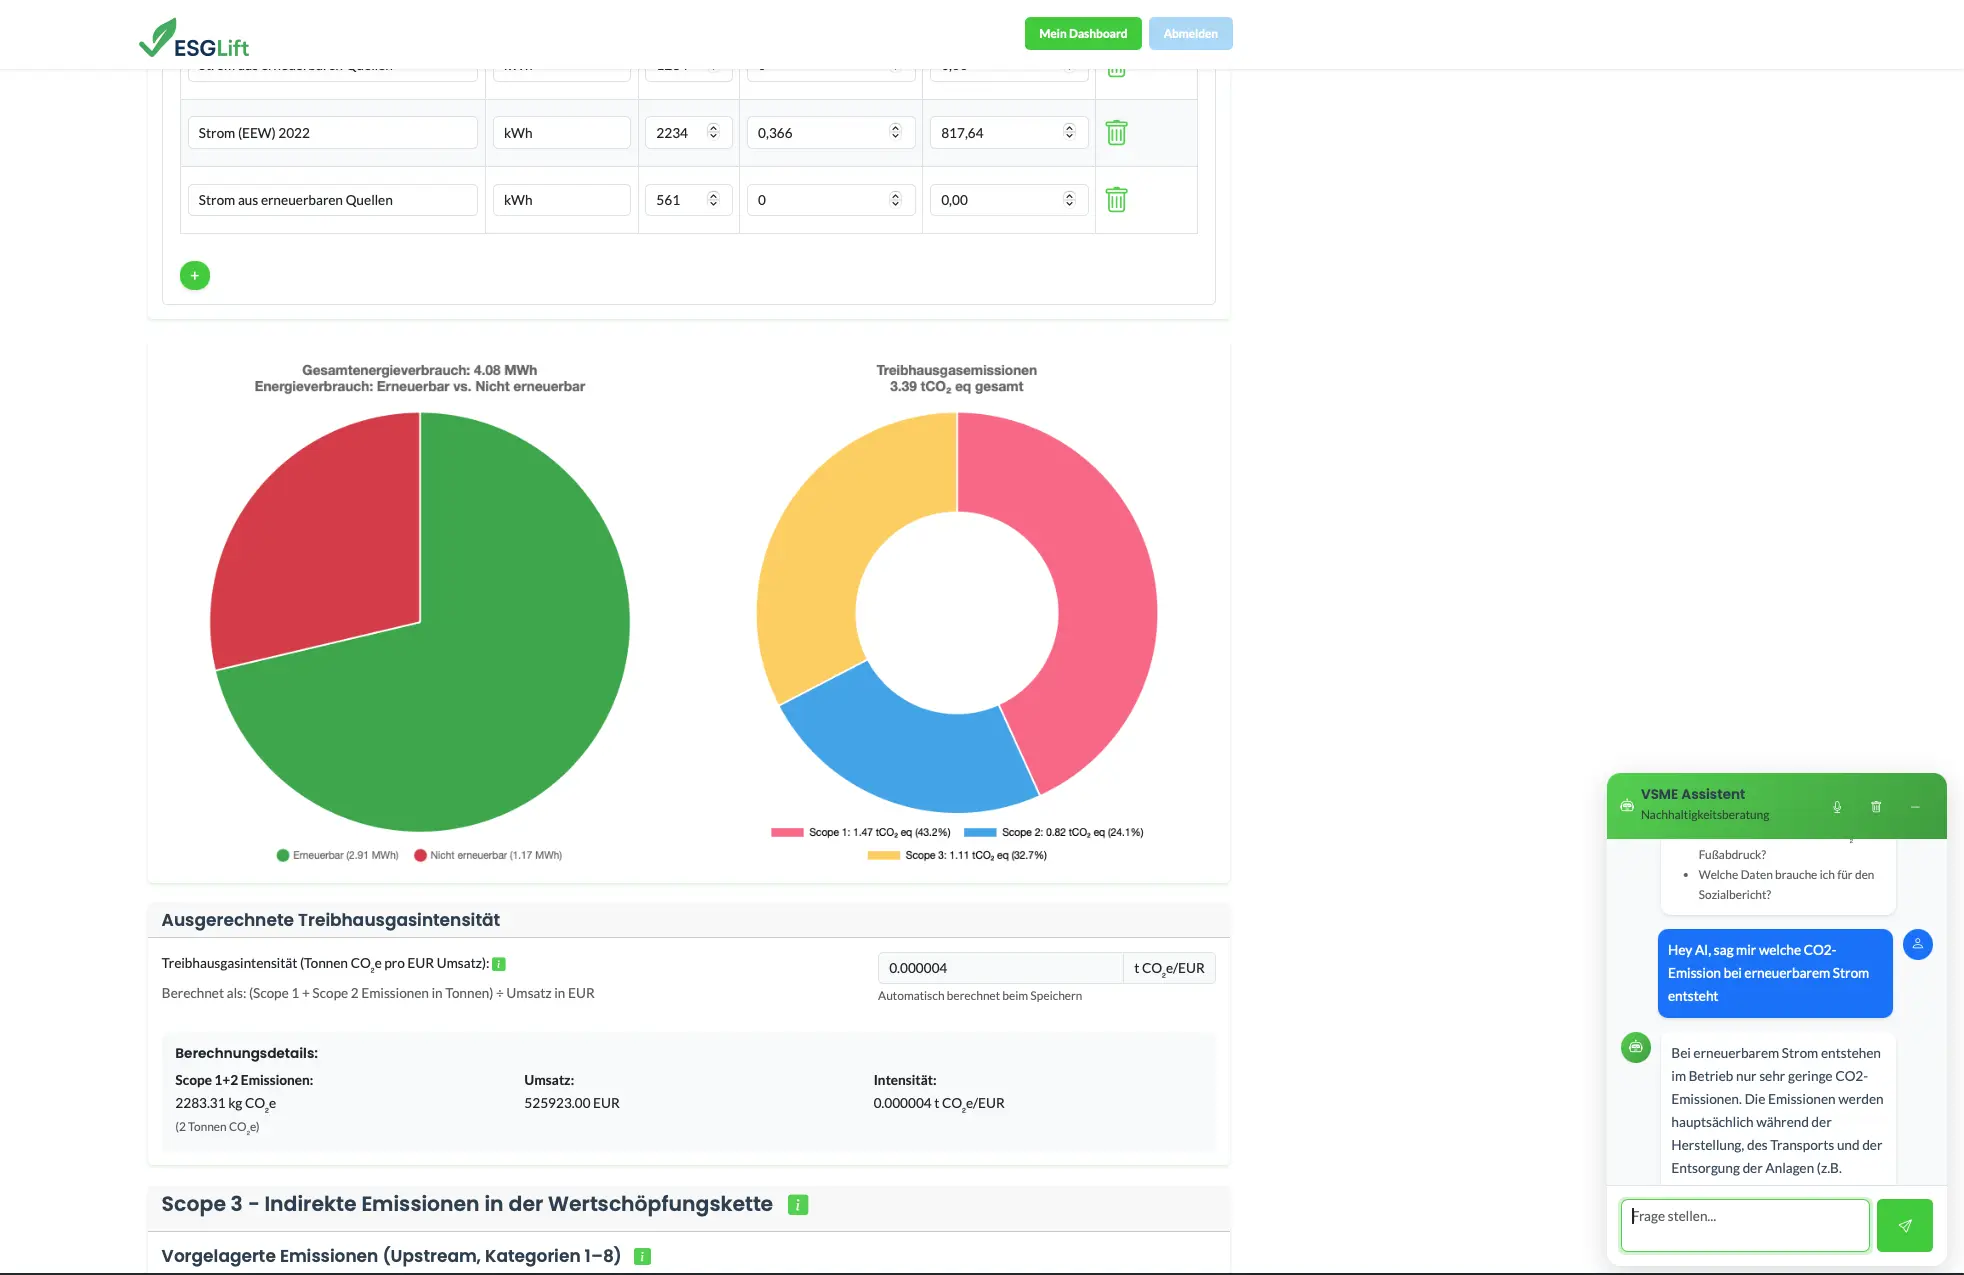Open Mein Dashboard

tap(1082, 34)
